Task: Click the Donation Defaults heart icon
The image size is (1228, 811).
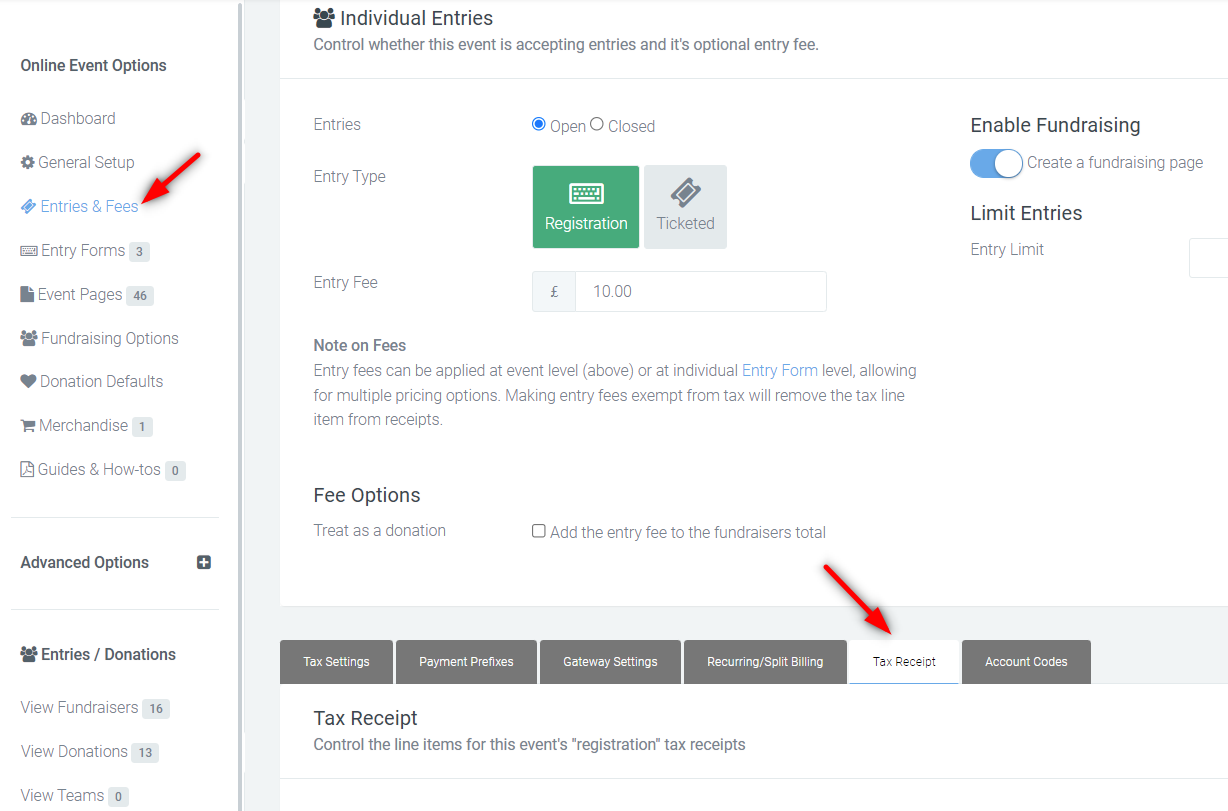Action: tap(28, 381)
